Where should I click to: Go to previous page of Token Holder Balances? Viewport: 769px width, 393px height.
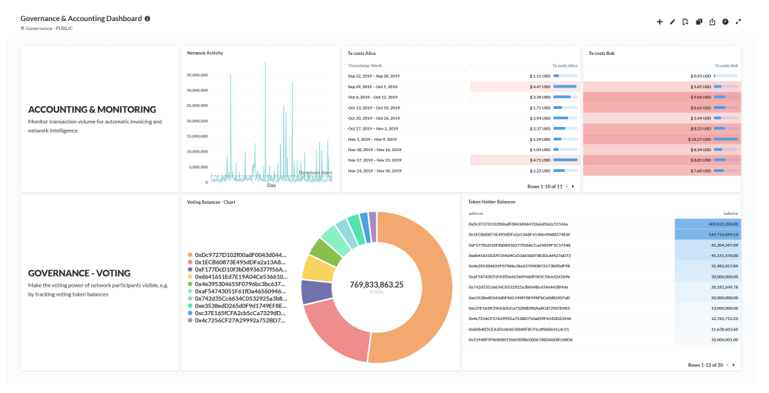pos(727,365)
